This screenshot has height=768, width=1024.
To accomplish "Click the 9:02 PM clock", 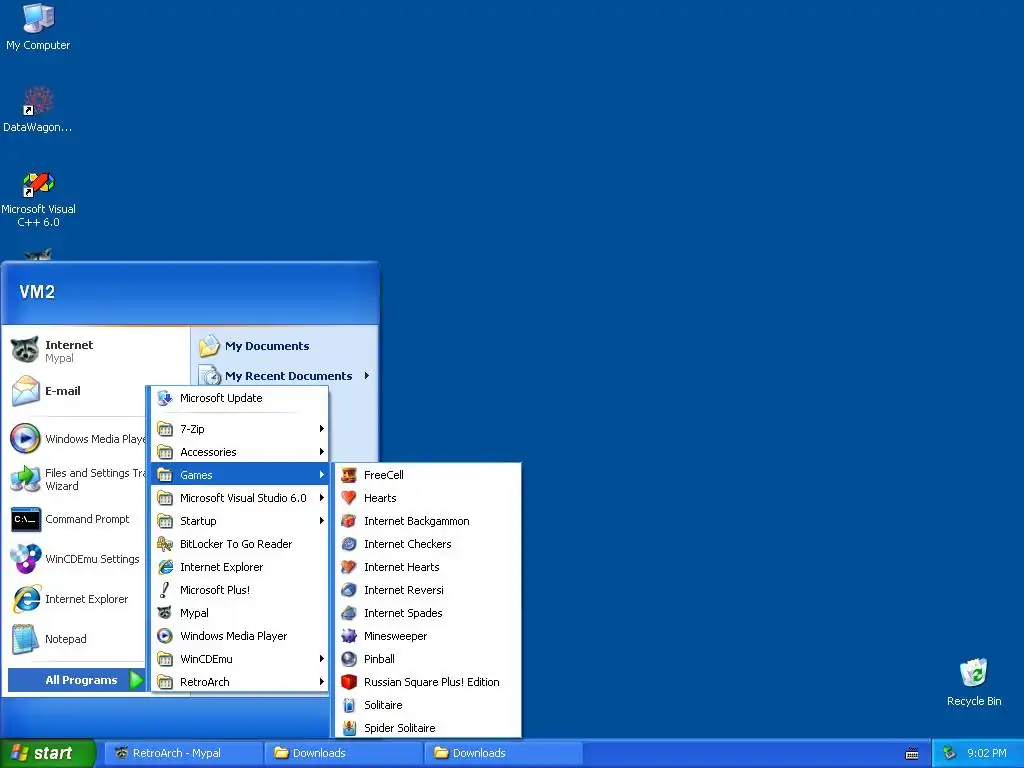I will (x=987, y=753).
